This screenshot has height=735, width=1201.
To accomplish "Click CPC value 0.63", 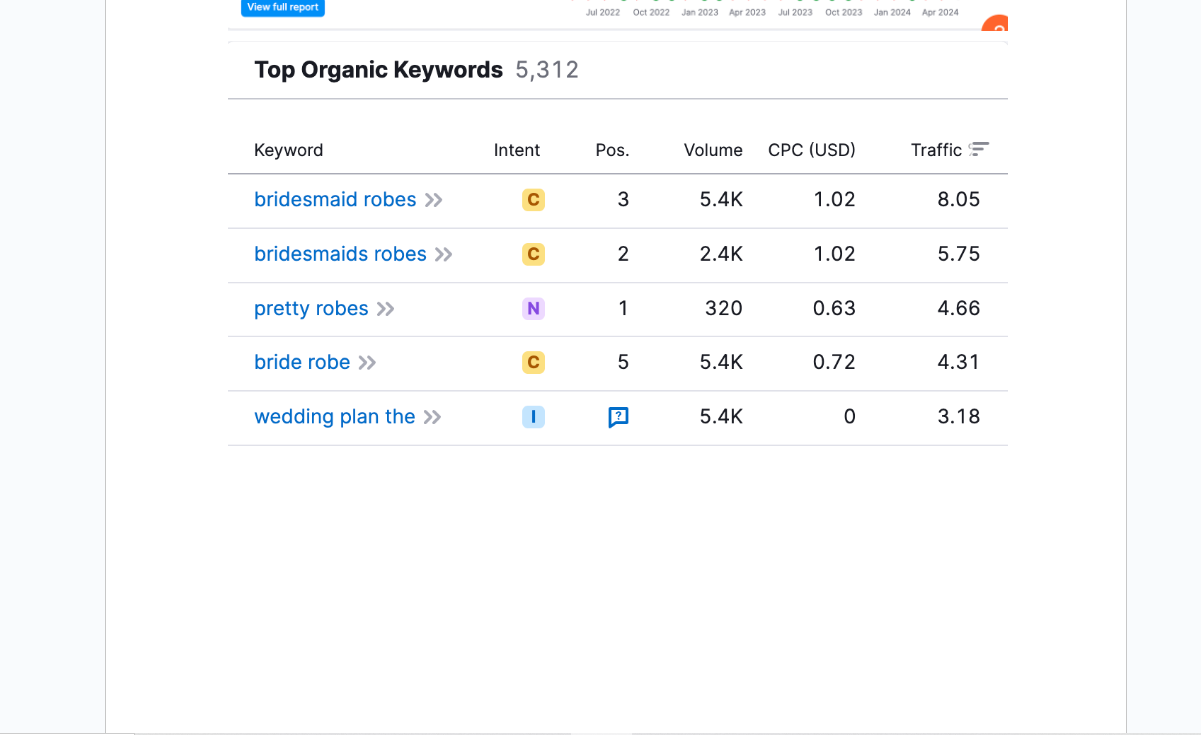I will (x=835, y=308).
